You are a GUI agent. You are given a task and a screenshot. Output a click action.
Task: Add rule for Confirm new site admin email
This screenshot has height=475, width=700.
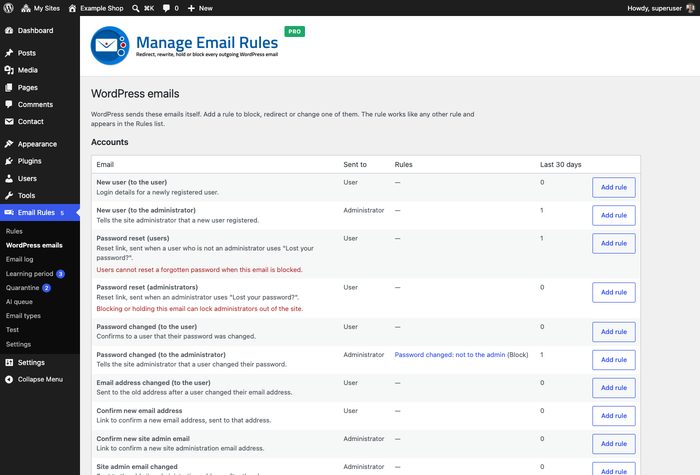(x=614, y=444)
